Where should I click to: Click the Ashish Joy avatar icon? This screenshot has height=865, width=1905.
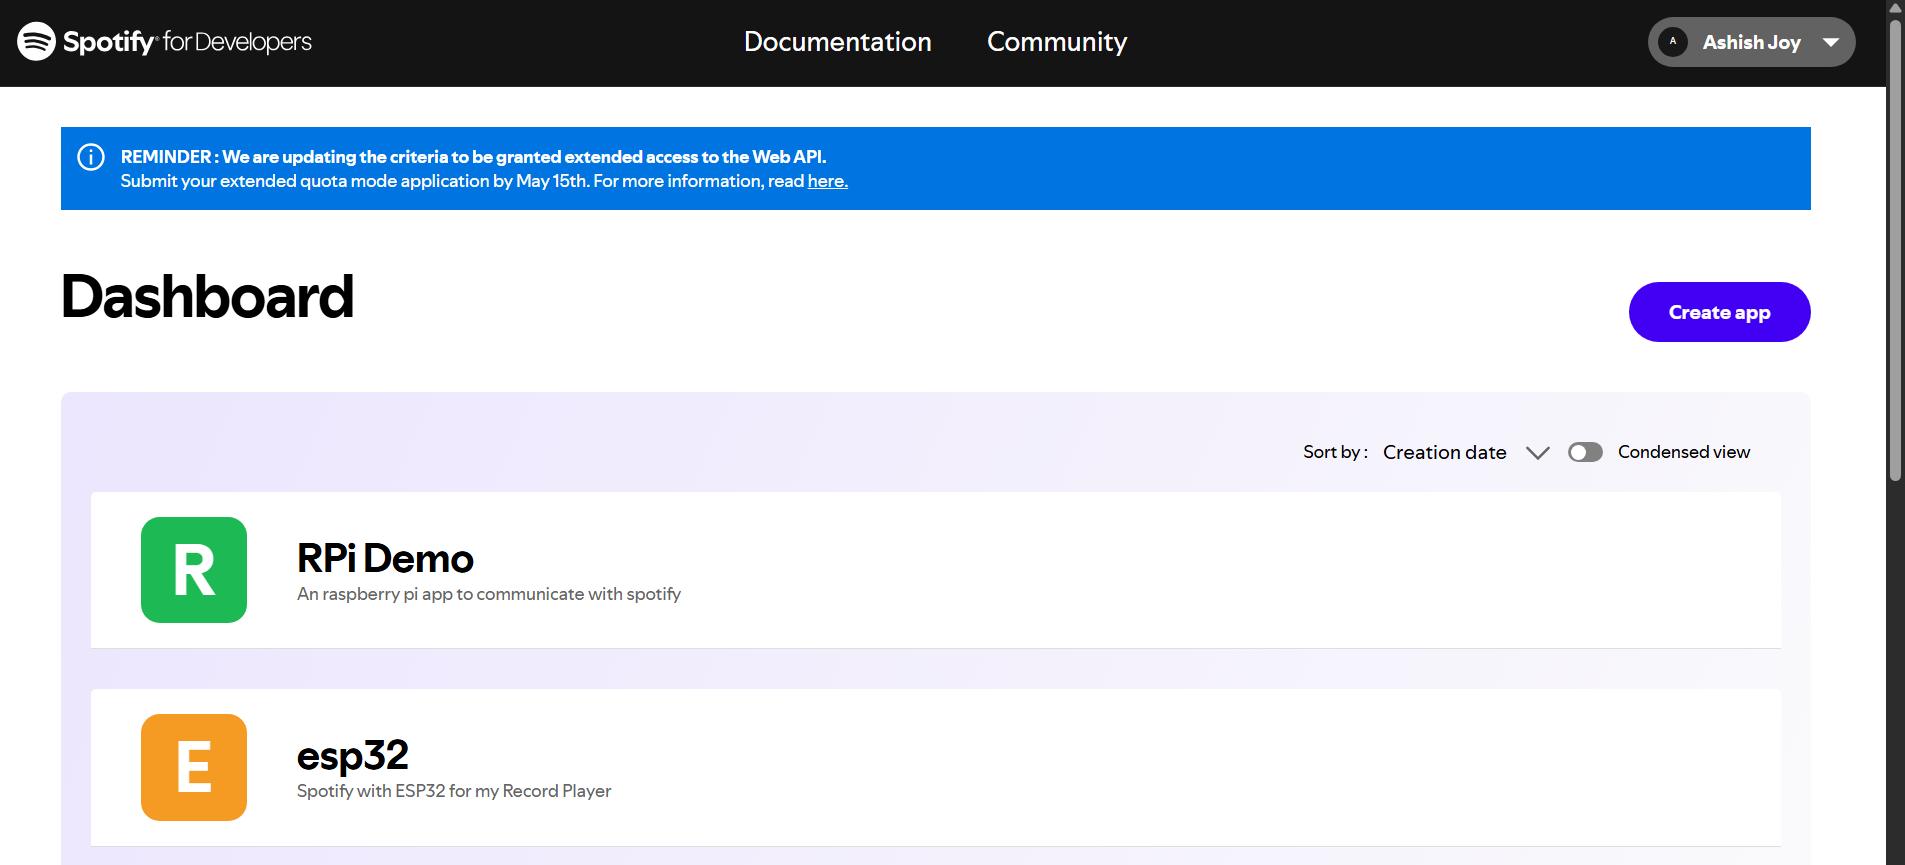[1673, 42]
